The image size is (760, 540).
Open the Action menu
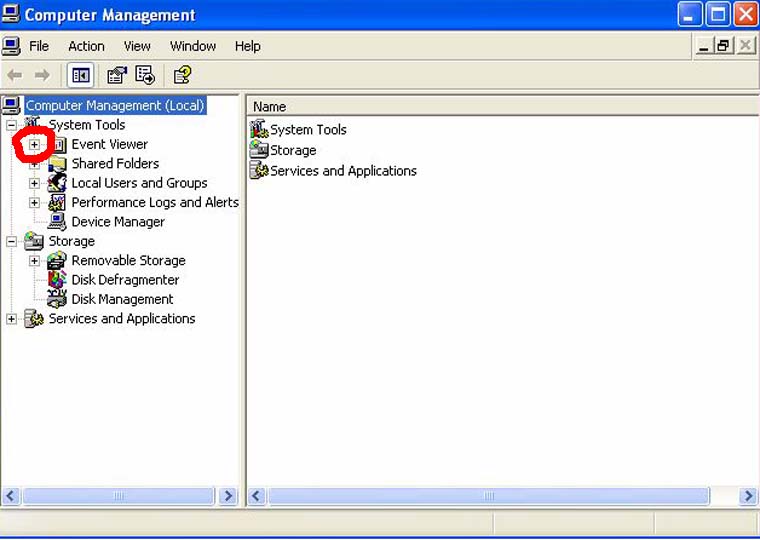pos(86,46)
